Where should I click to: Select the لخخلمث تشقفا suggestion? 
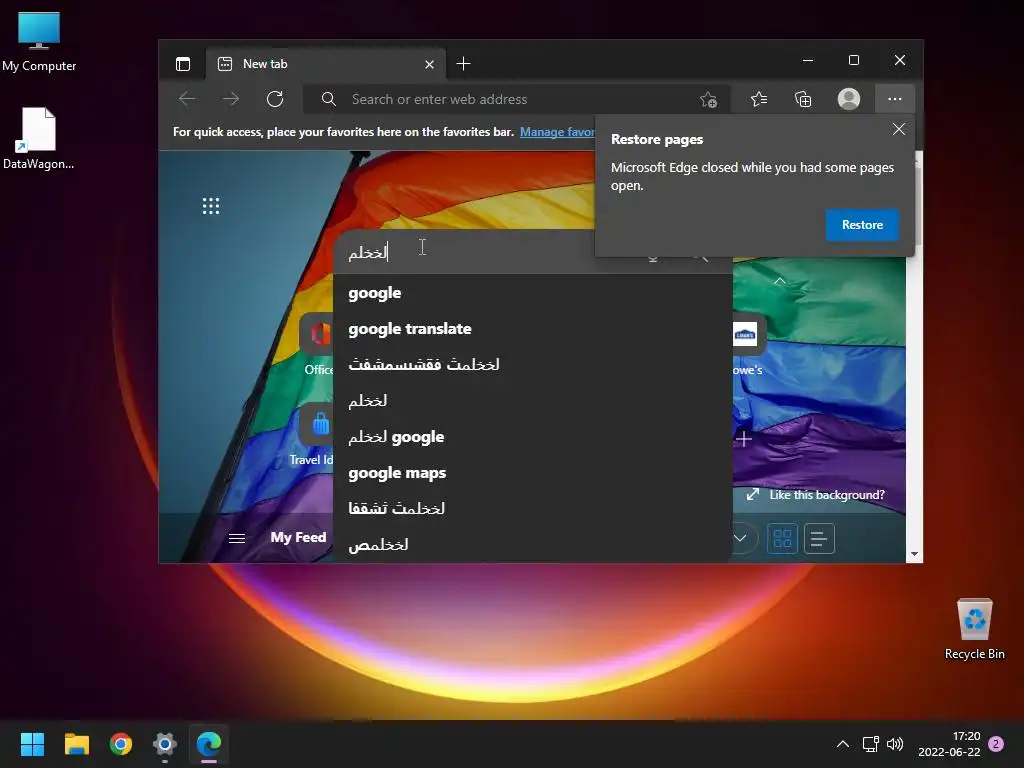click(532, 509)
